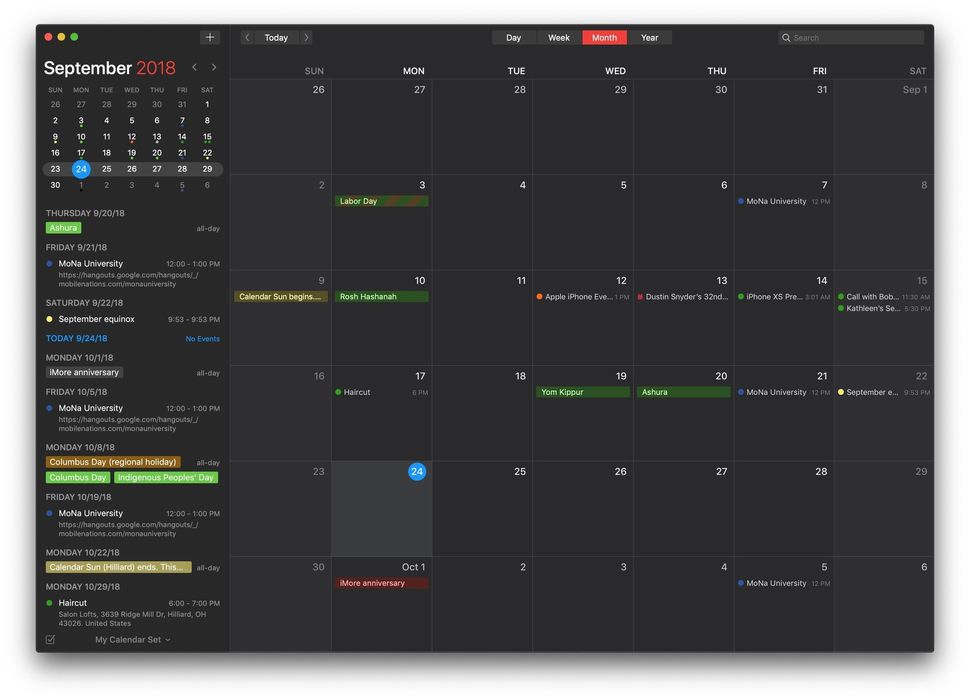Switch to Day view
The width and height of the screenshot is (970, 700).
click(x=513, y=38)
